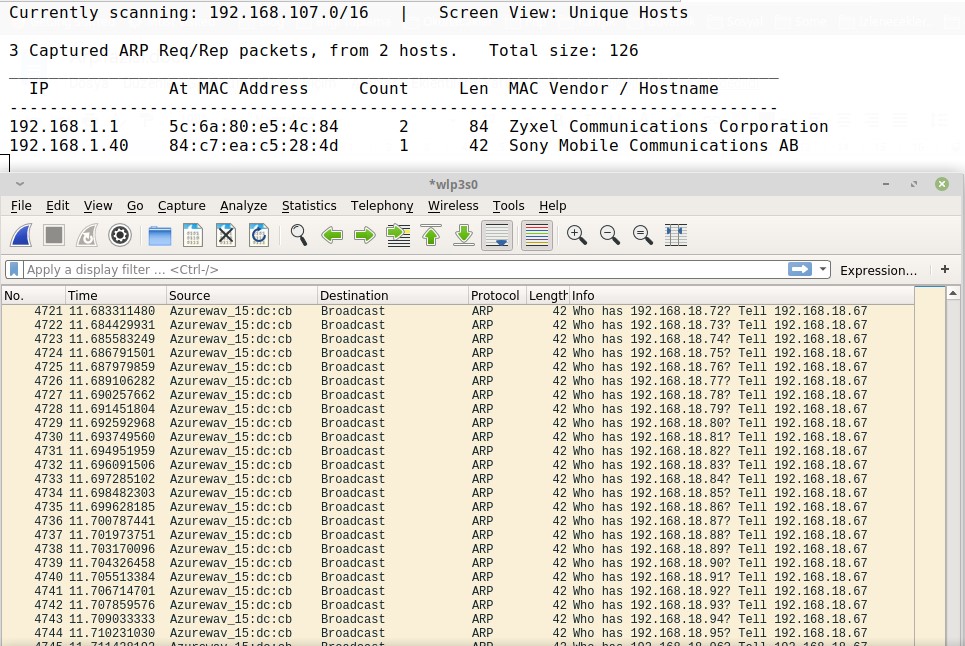Image resolution: width=965 pixels, height=646 pixels.
Task: Toggle auto-scroll during live capture
Action: click(x=497, y=235)
